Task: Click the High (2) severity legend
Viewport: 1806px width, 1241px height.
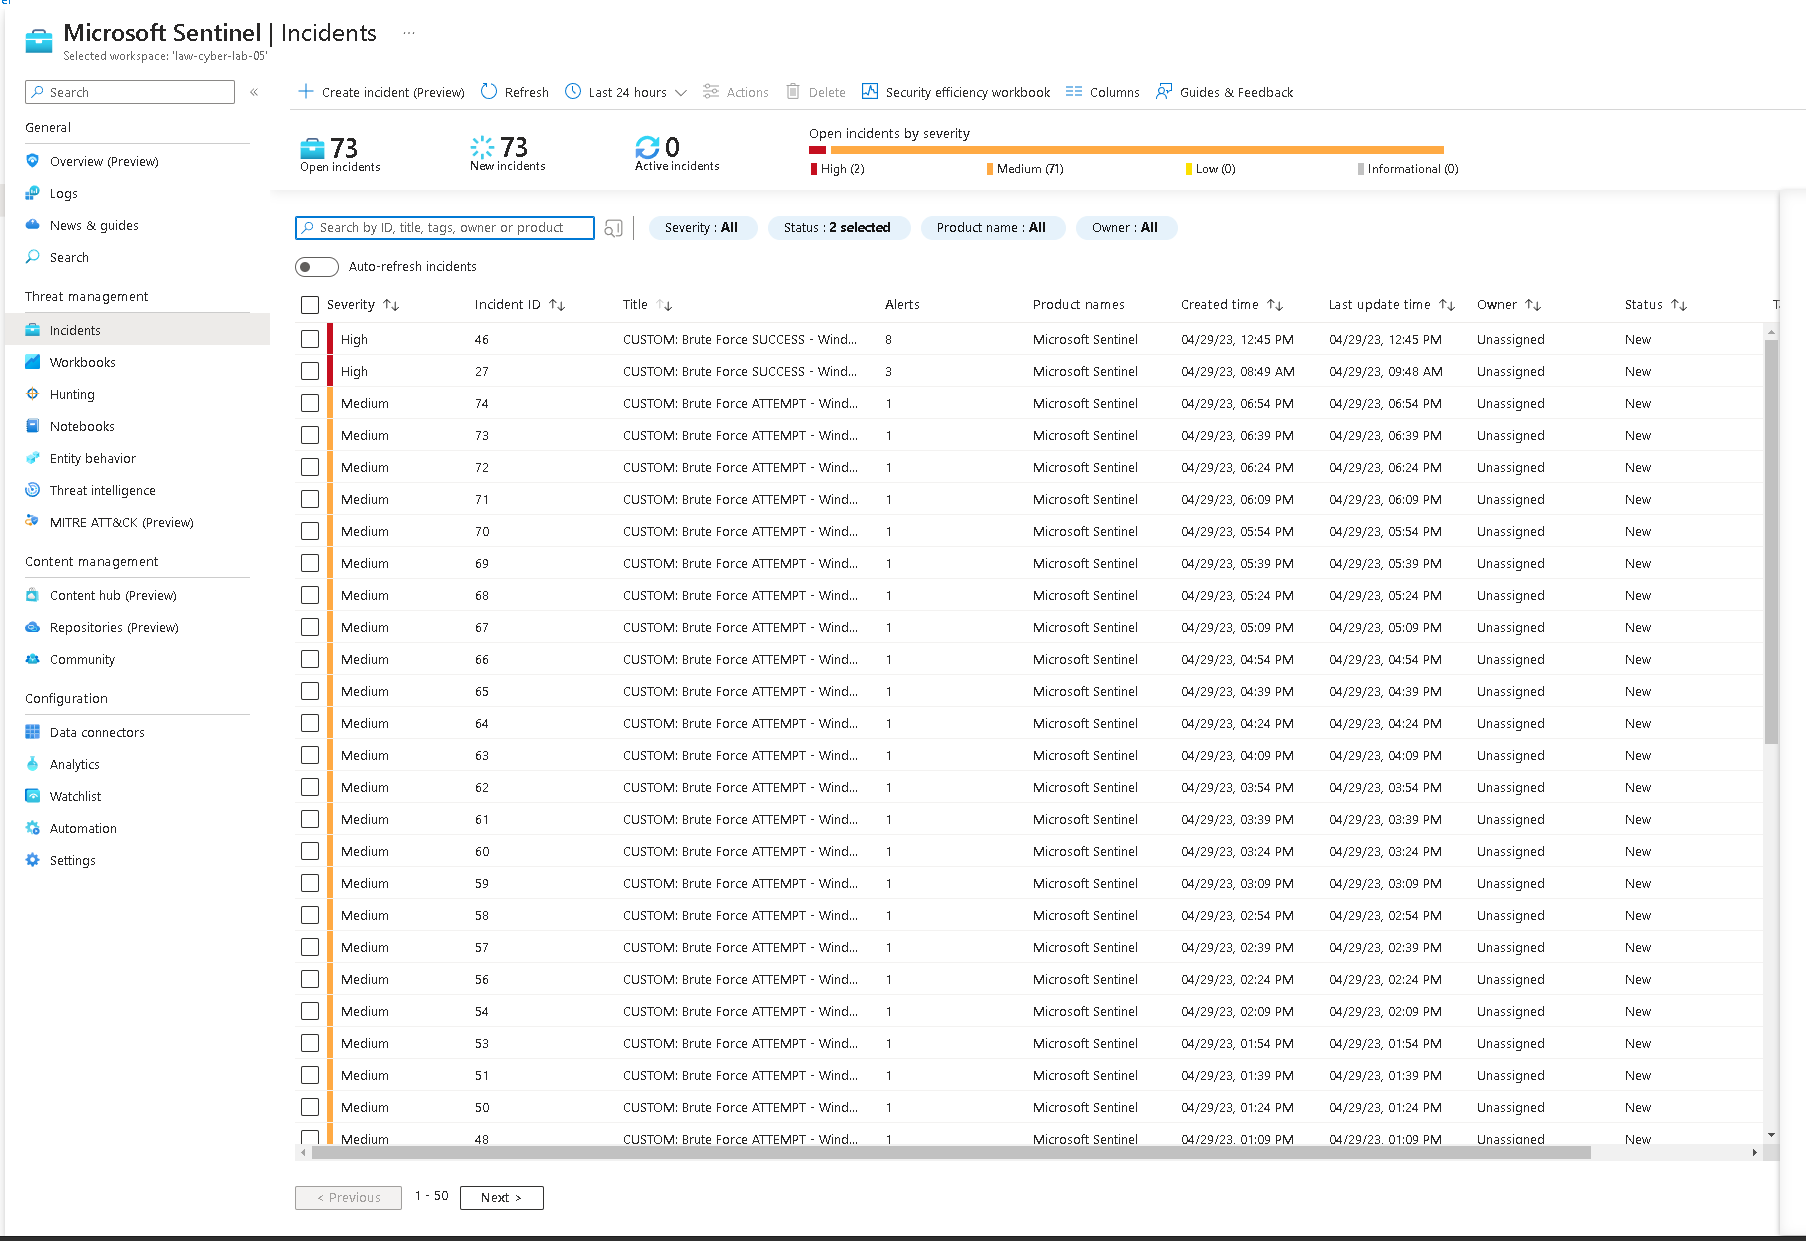Action: 838,169
